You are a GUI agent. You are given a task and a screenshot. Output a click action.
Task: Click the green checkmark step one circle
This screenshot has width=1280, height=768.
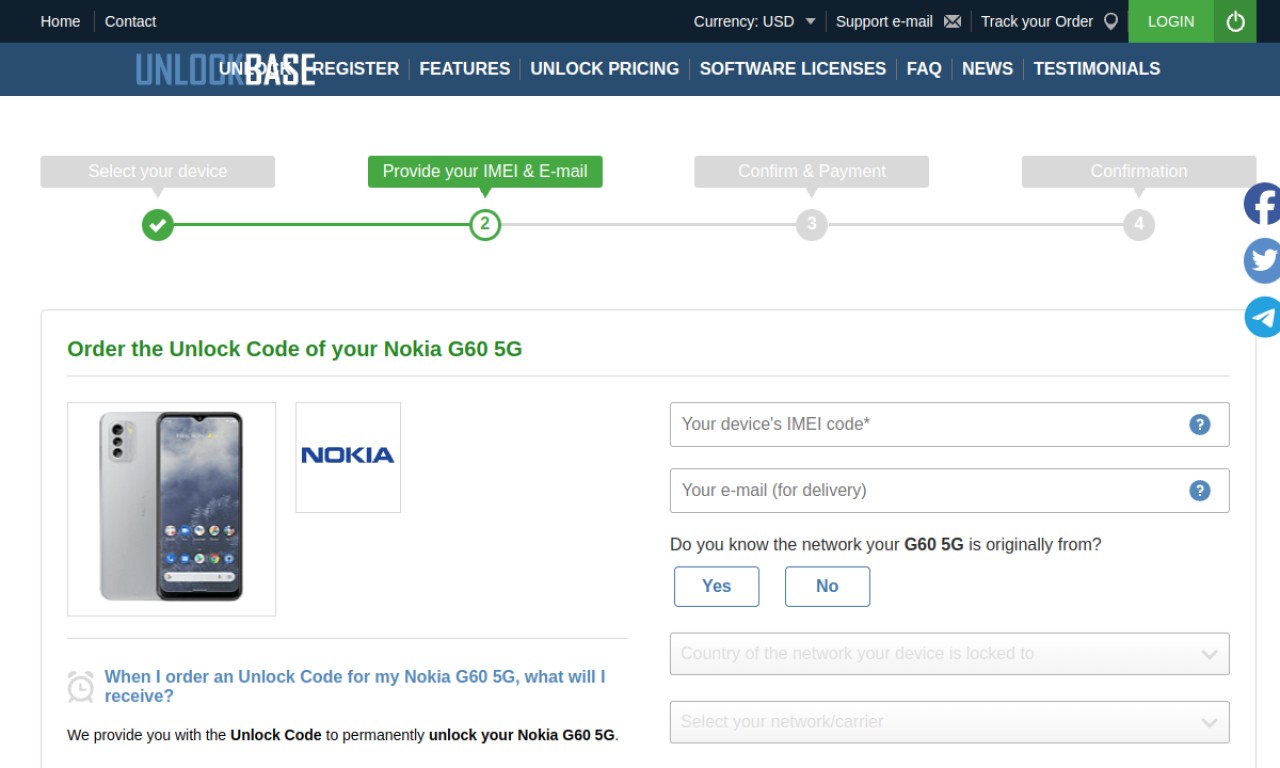pos(157,224)
